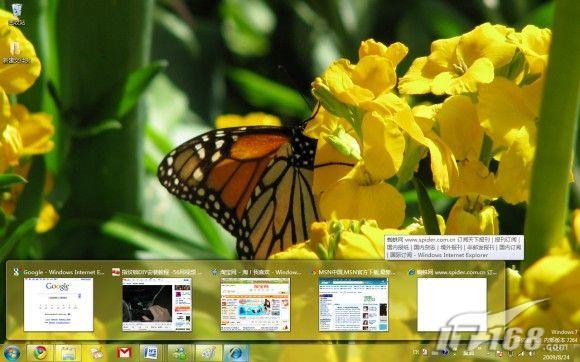
Task: Open the Recycle Bin desktop icon
Action: coord(17,14)
